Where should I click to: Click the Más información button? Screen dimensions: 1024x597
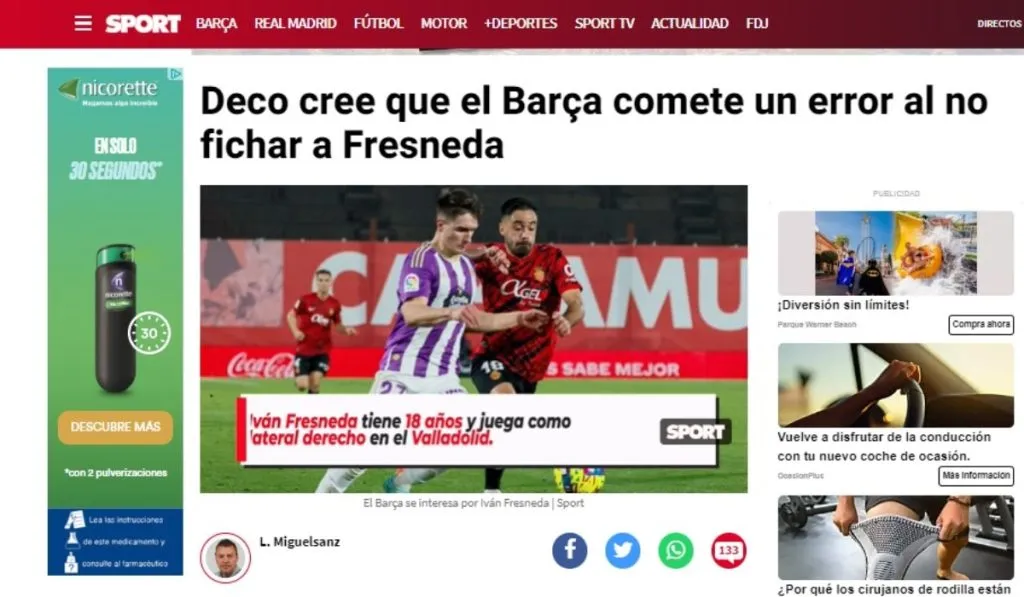(x=976, y=476)
